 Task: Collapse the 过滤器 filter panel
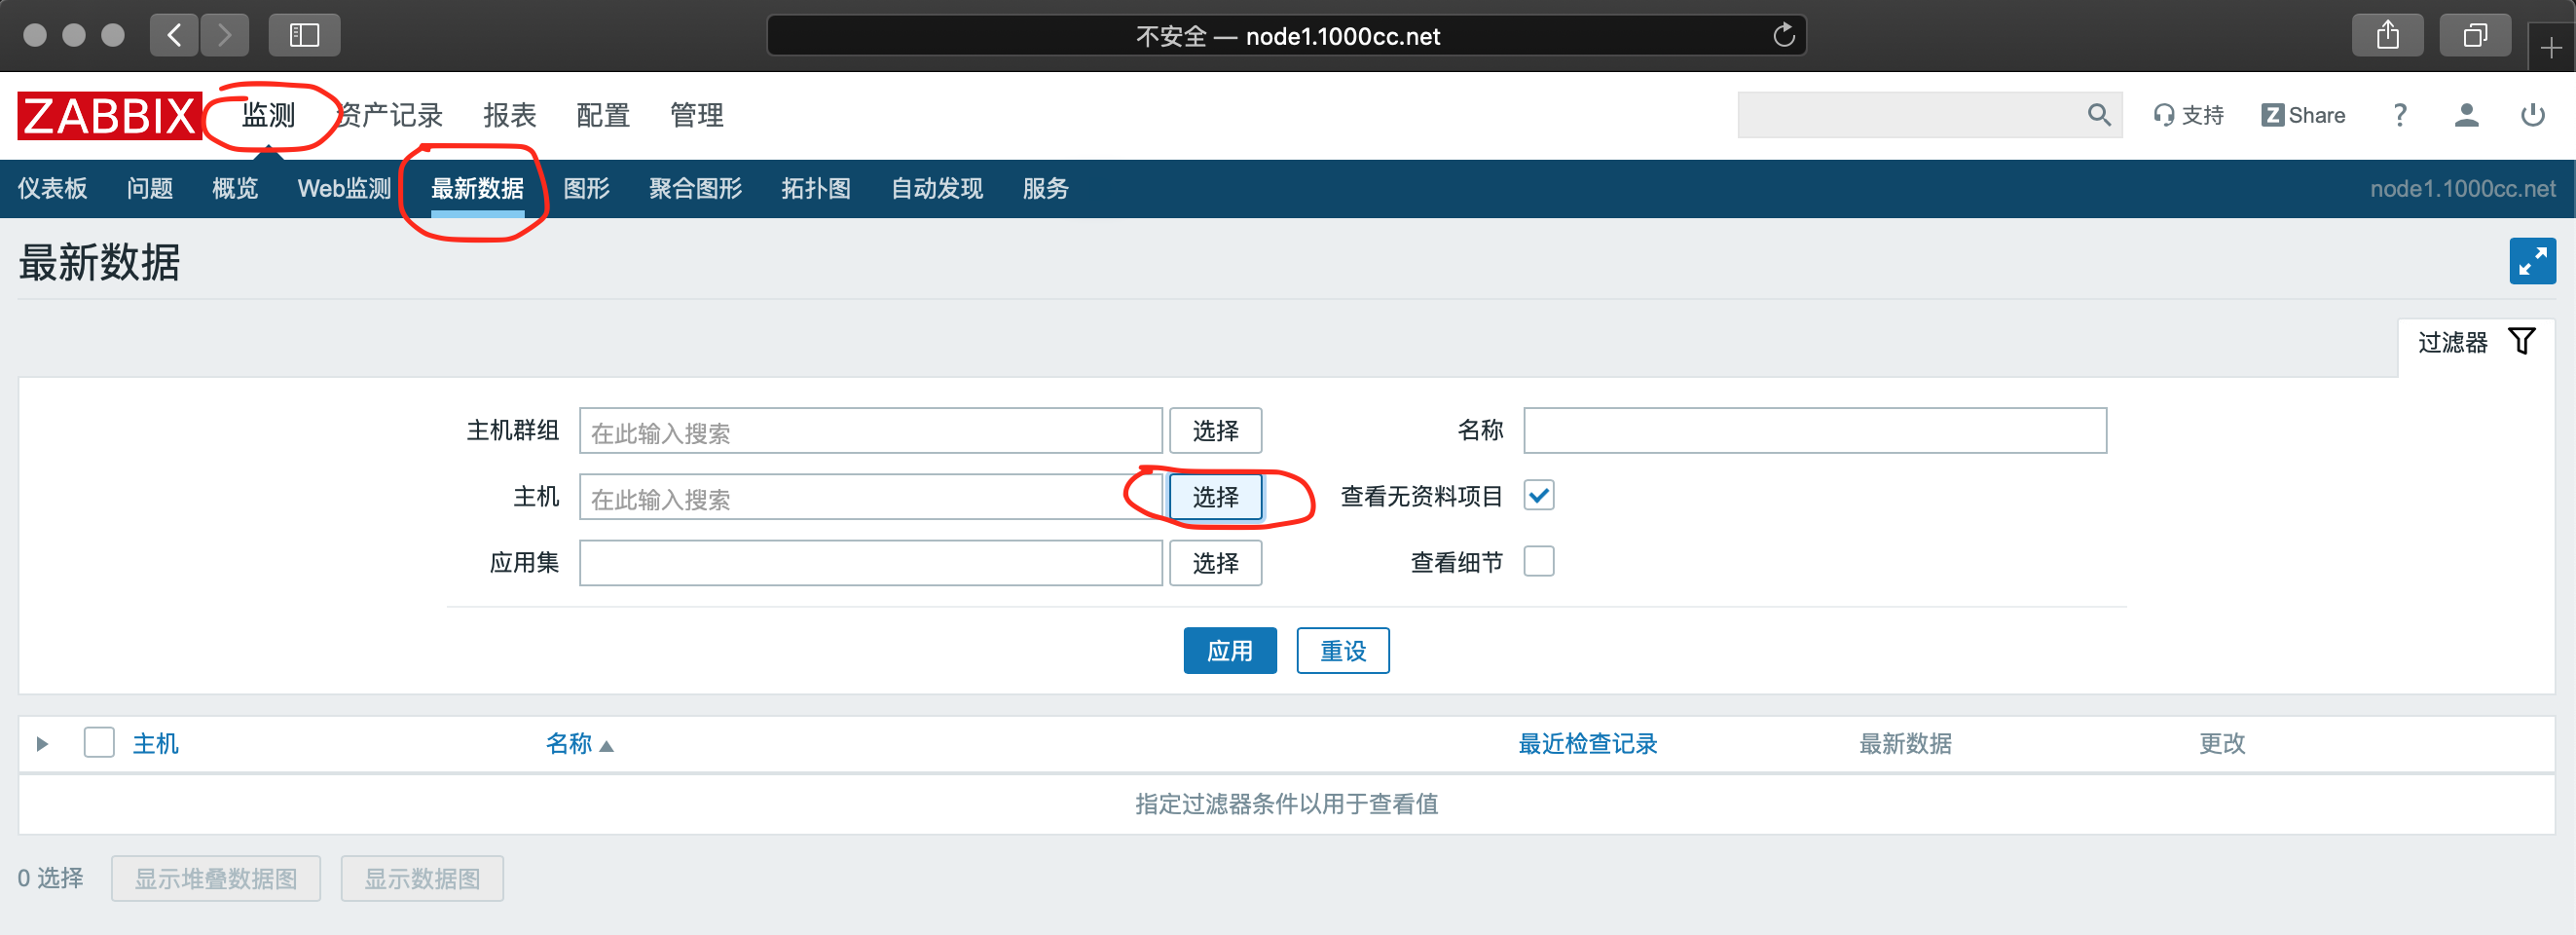point(2475,343)
